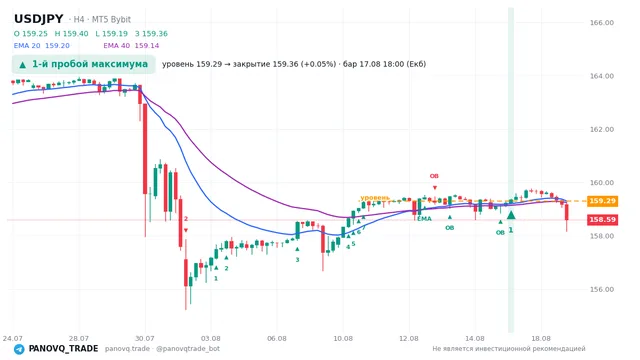Screen dimensions: 640x360
Task: Click the 'H4 · MT5 Bybit' timeframe label
Action: [100, 19]
